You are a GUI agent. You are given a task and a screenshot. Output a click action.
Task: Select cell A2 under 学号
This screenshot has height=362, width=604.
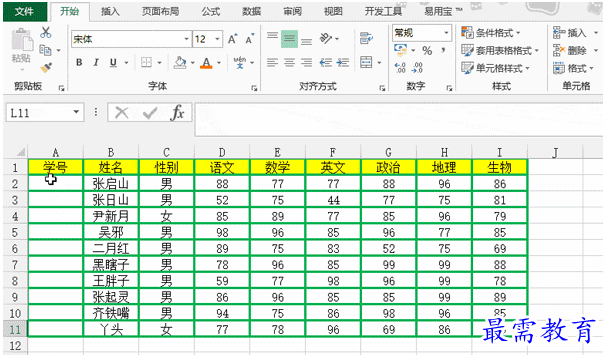pos(55,183)
